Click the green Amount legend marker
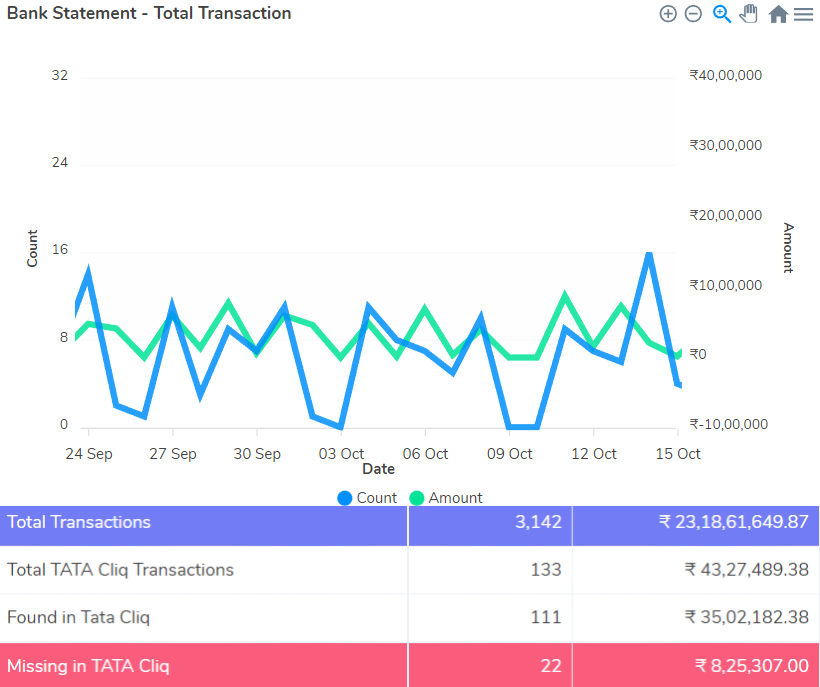820x687 pixels. 417,498
